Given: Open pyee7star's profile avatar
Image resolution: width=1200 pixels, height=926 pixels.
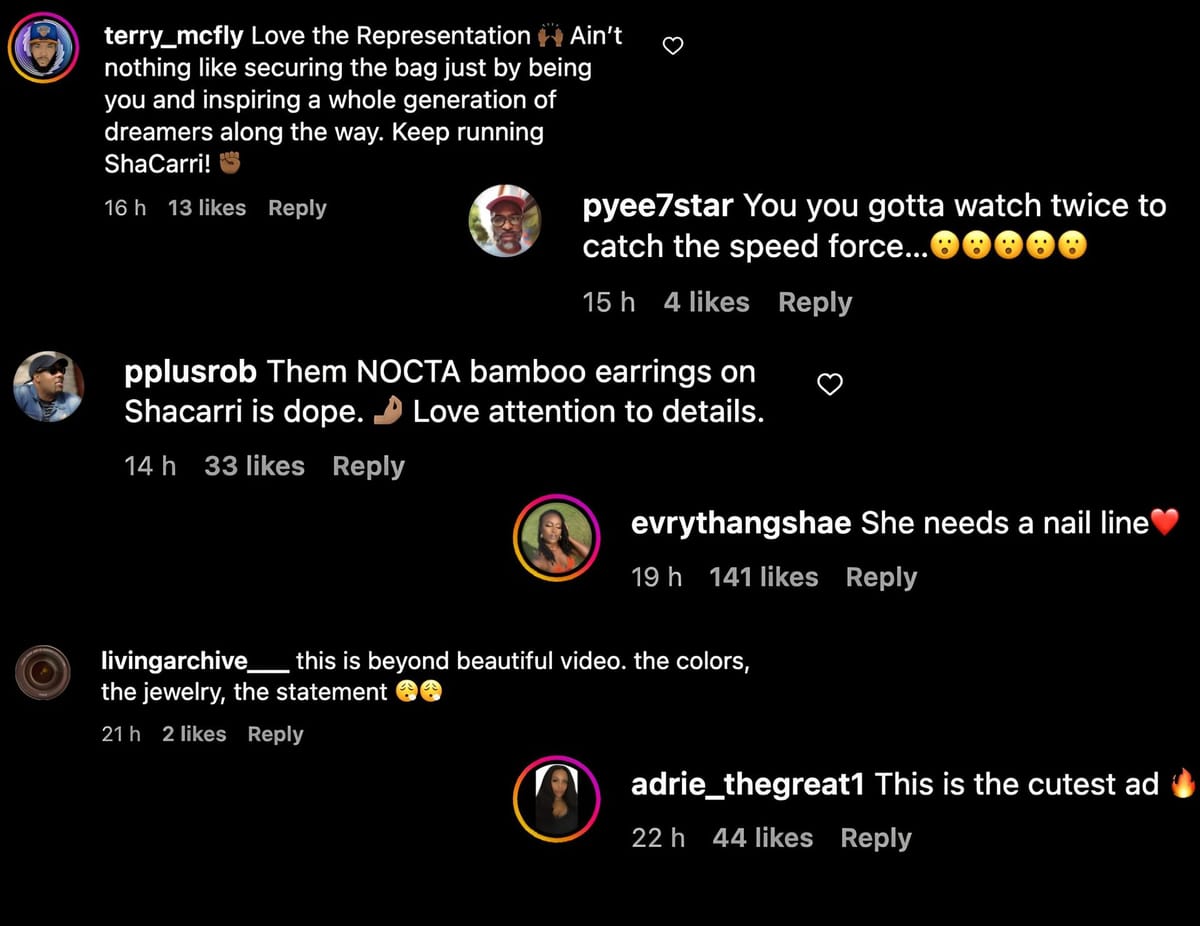Looking at the screenshot, I should 505,221.
